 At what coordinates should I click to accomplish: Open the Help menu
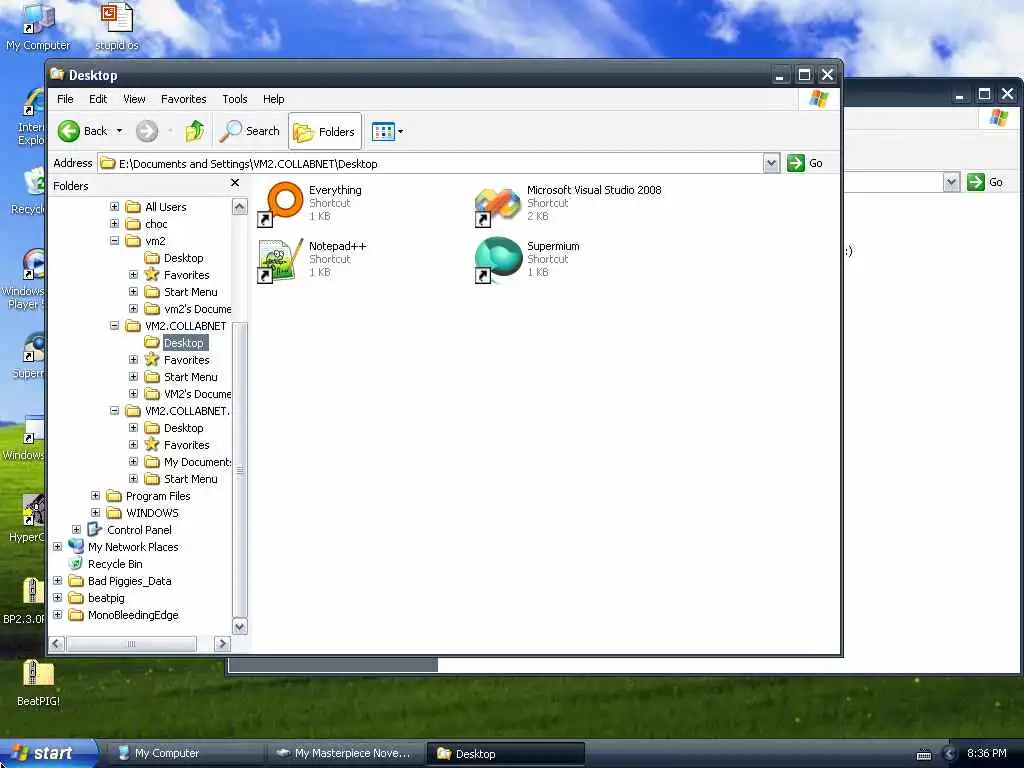[x=274, y=99]
